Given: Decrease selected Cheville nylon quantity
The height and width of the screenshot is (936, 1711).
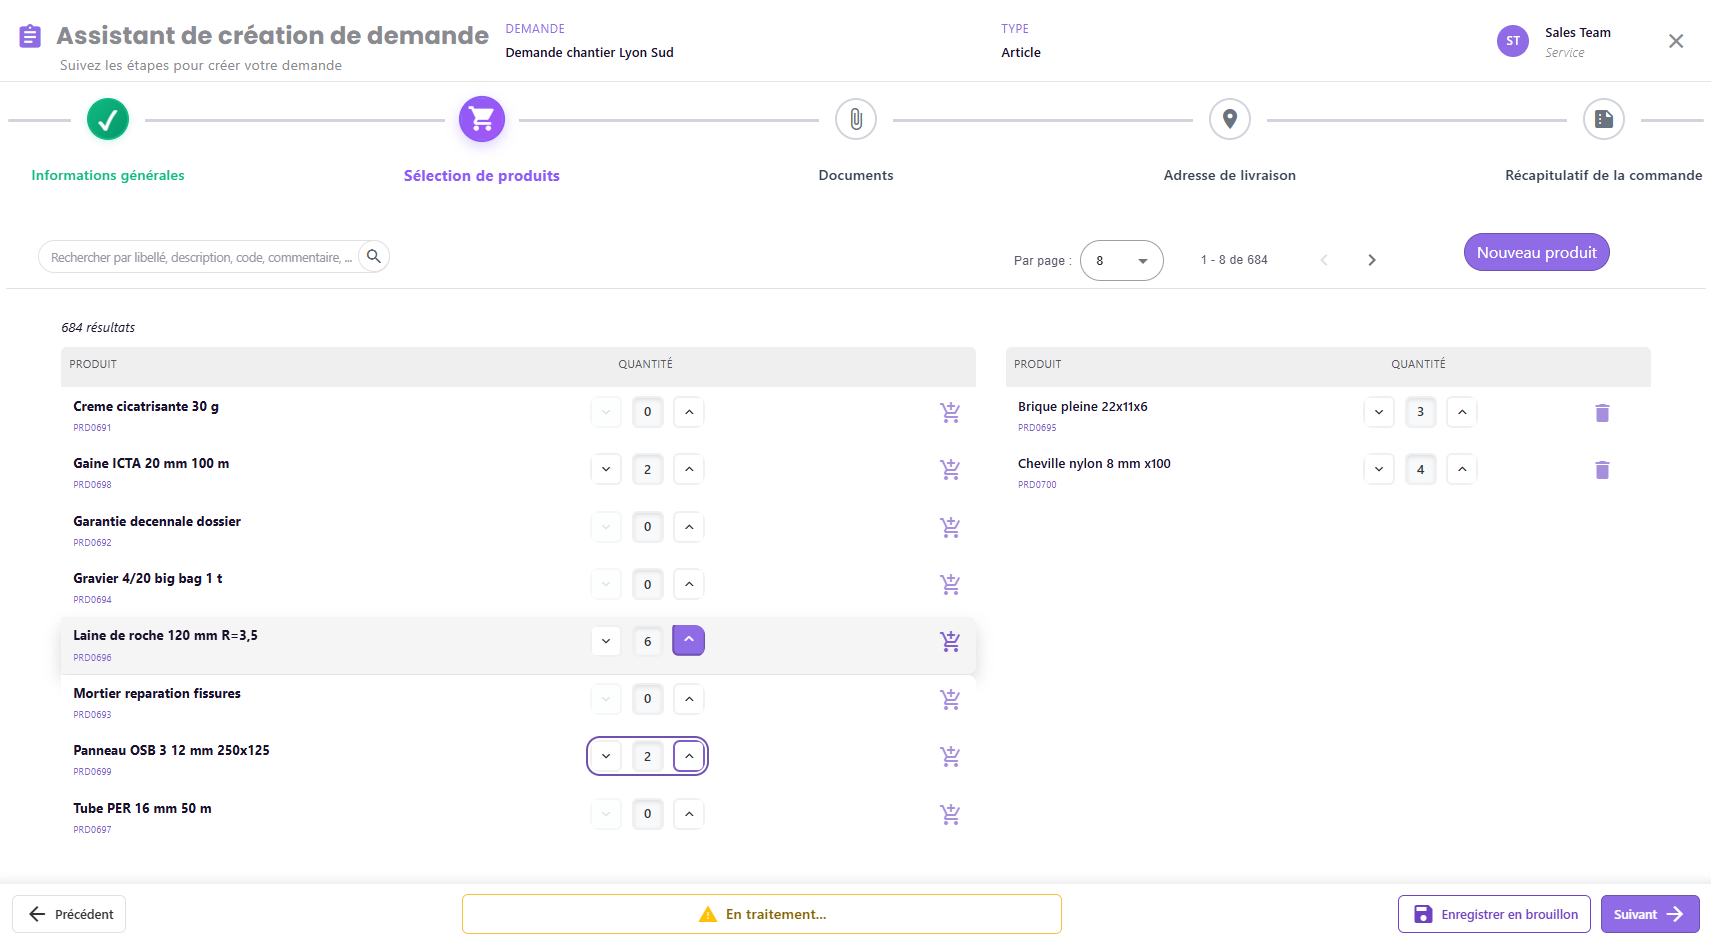Looking at the screenshot, I should [x=1379, y=469].
